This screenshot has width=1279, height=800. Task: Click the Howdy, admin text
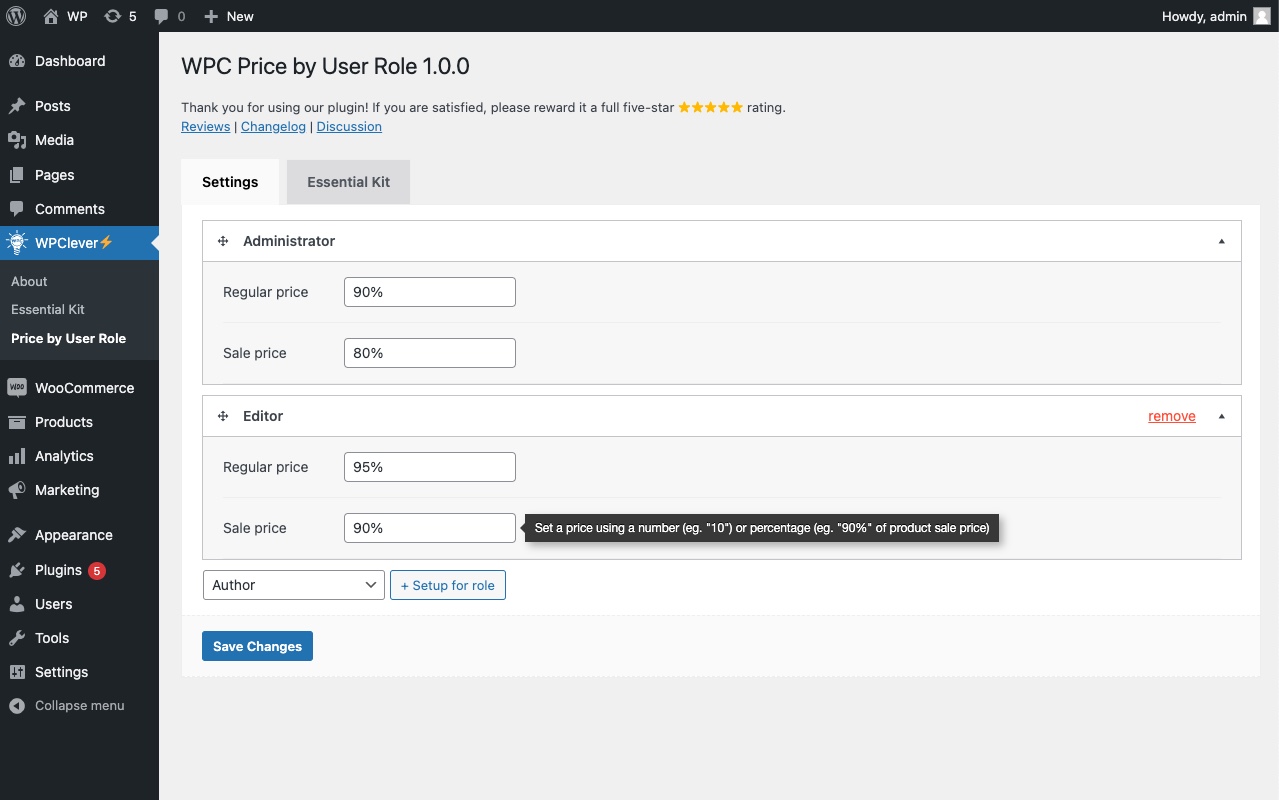pos(1204,16)
